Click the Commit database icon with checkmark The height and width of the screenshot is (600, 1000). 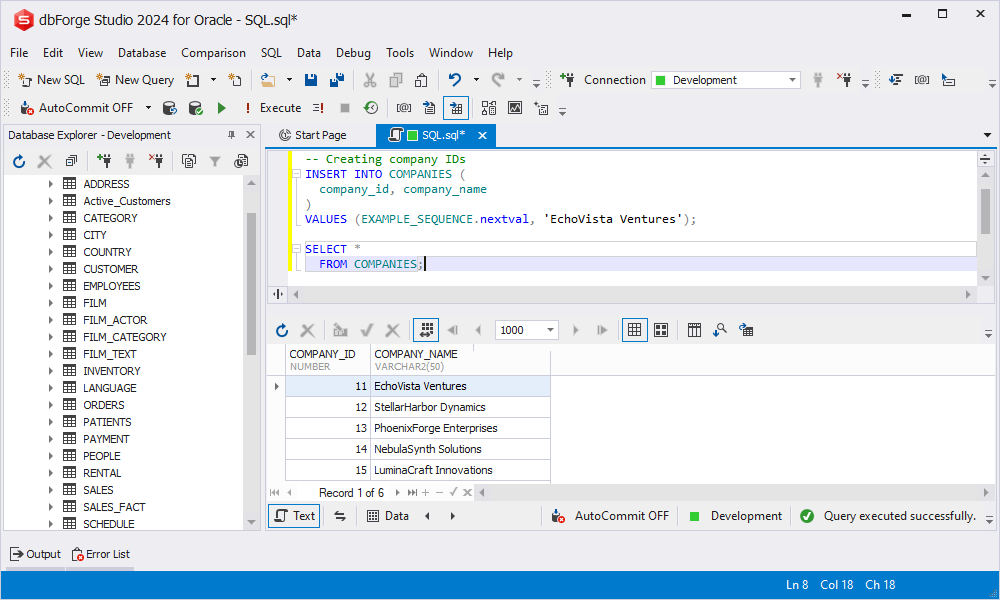(195, 108)
